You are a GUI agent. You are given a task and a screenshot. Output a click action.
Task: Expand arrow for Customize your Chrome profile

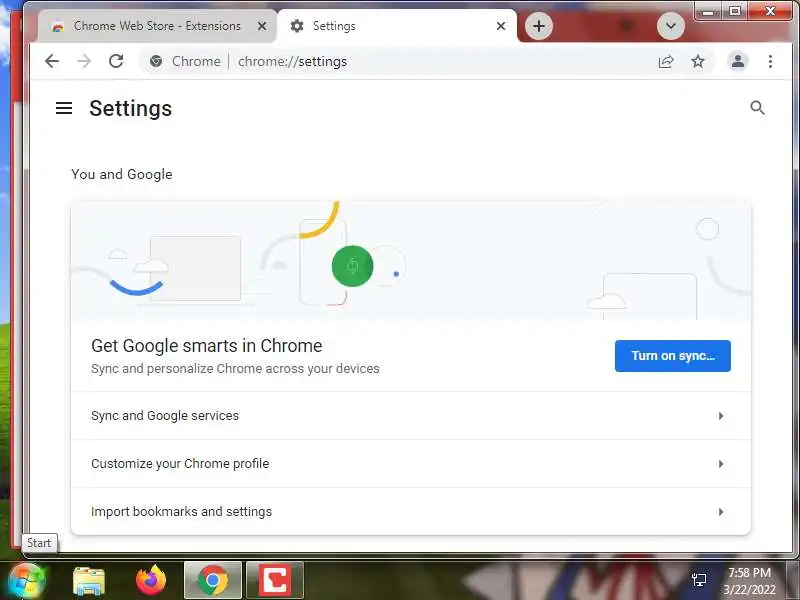click(721, 464)
